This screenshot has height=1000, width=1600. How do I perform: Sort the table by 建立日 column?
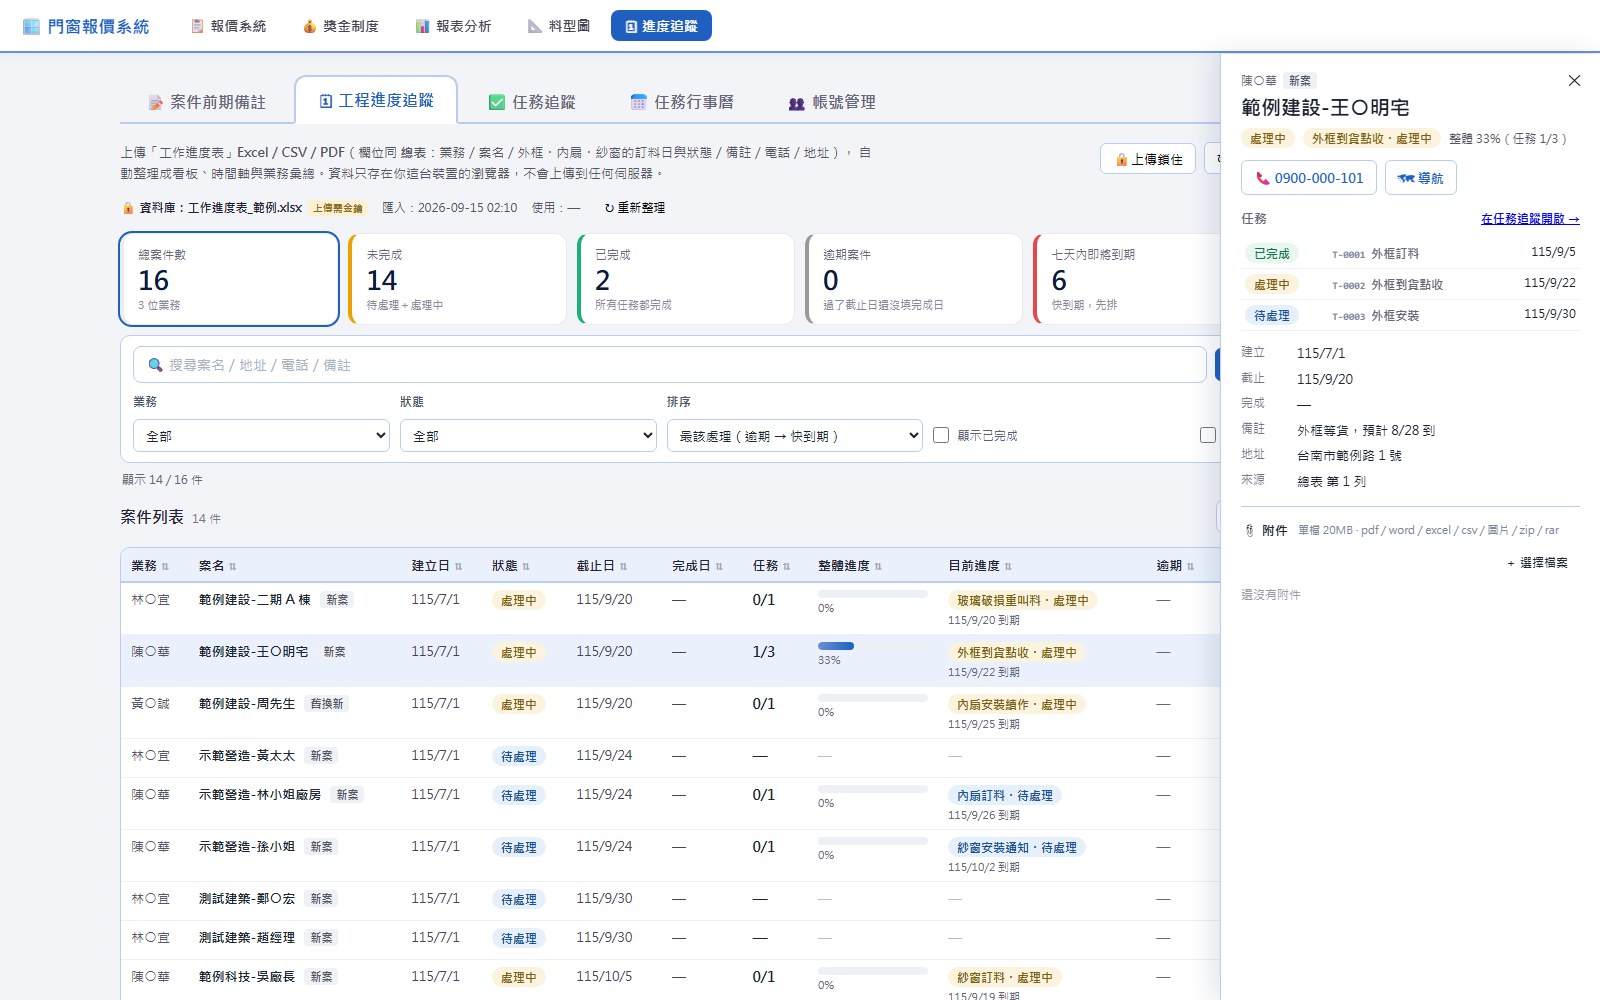click(437, 566)
